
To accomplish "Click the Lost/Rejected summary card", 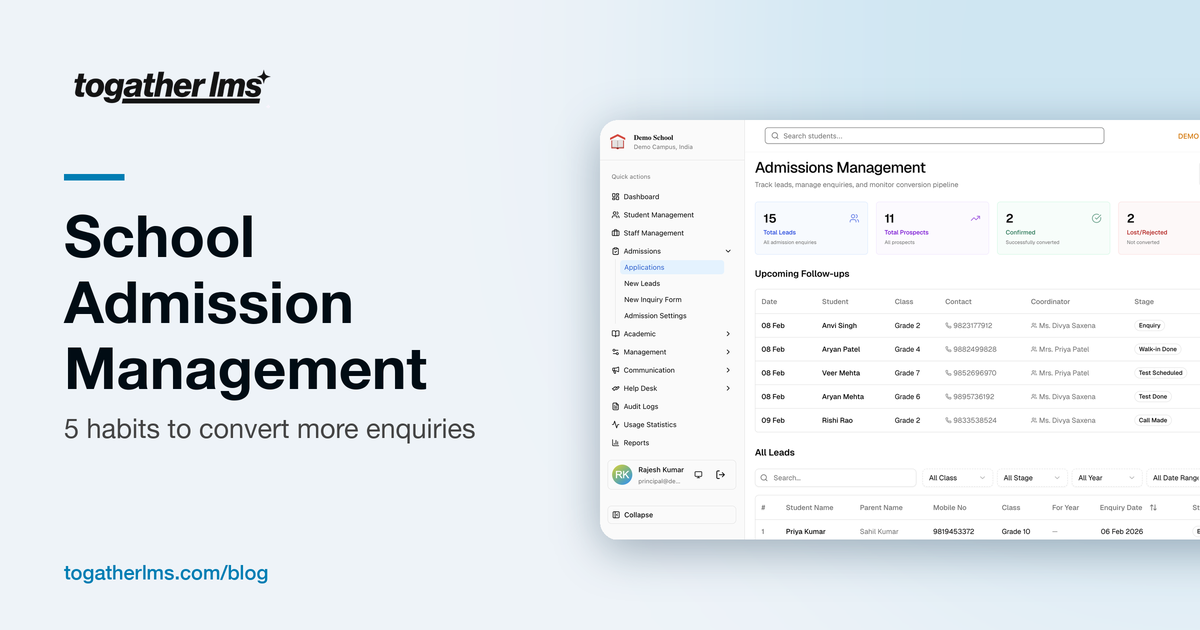I will point(1159,228).
